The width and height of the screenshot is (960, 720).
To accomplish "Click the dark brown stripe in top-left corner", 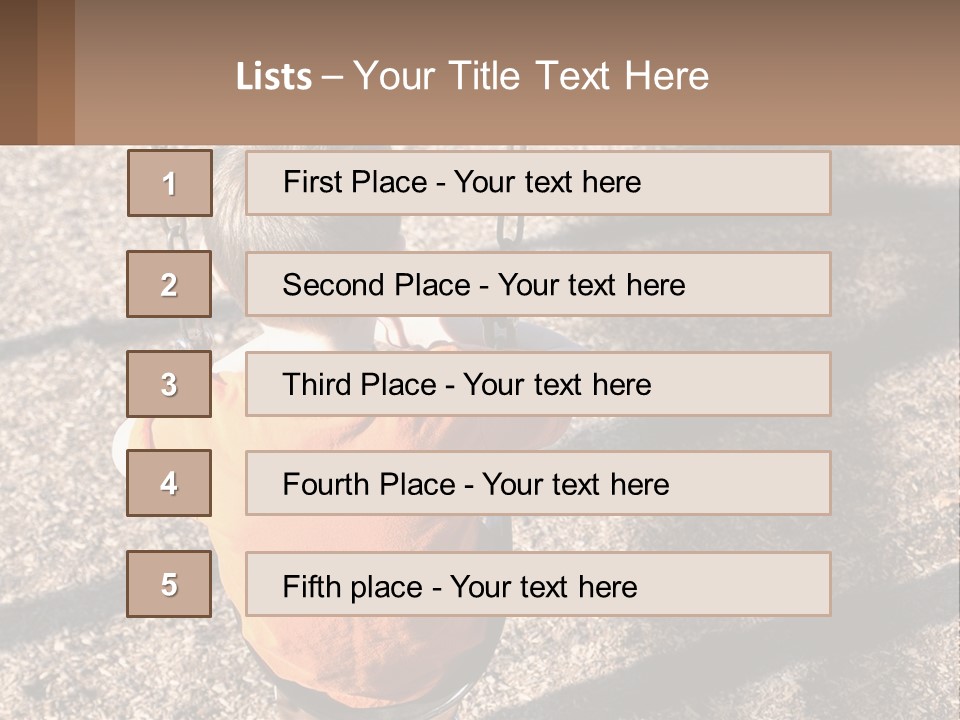I will point(18,72).
